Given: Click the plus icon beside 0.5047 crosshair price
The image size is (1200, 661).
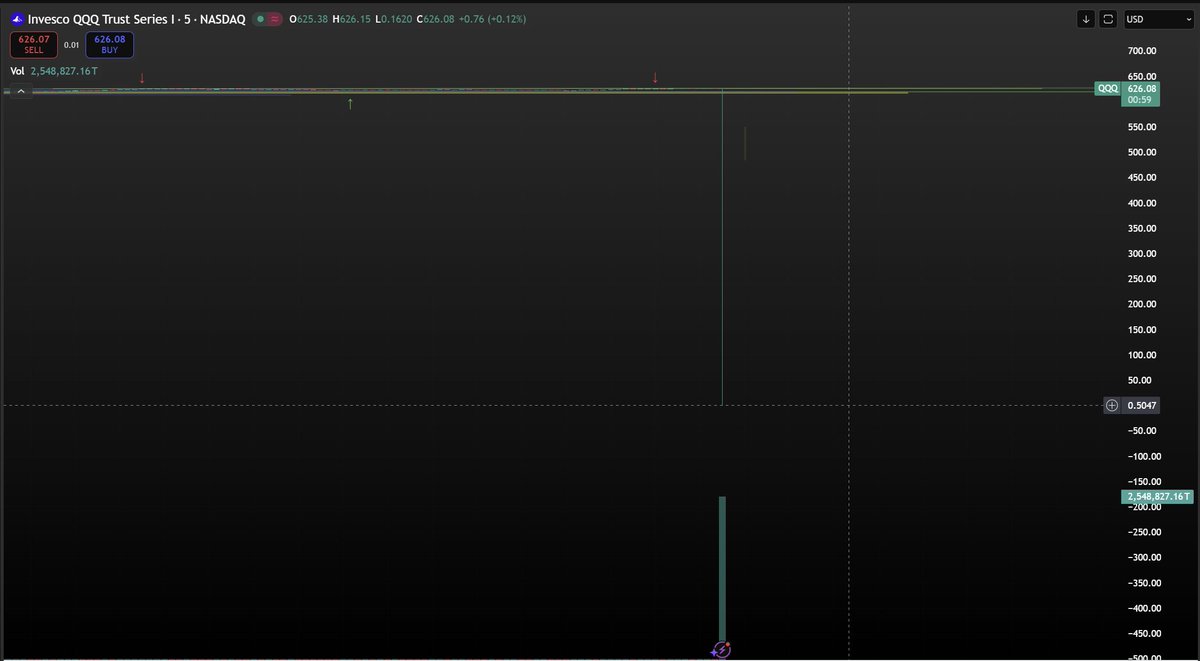Looking at the screenshot, I should pyautogui.click(x=1112, y=405).
